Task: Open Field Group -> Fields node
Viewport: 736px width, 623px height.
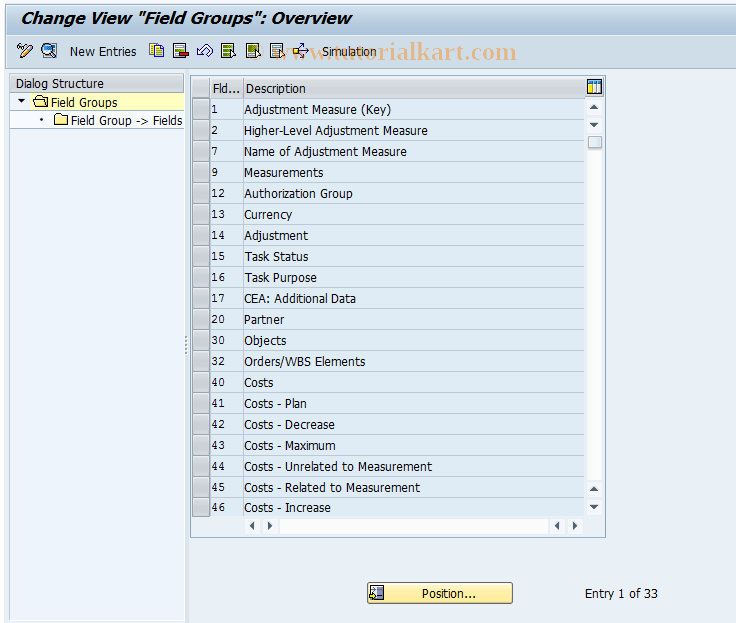Action: 117,120
